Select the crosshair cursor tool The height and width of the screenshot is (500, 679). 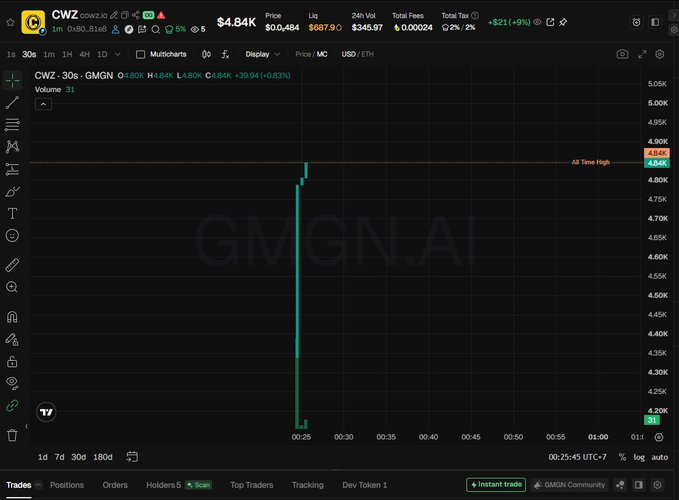(x=12, y=81)
